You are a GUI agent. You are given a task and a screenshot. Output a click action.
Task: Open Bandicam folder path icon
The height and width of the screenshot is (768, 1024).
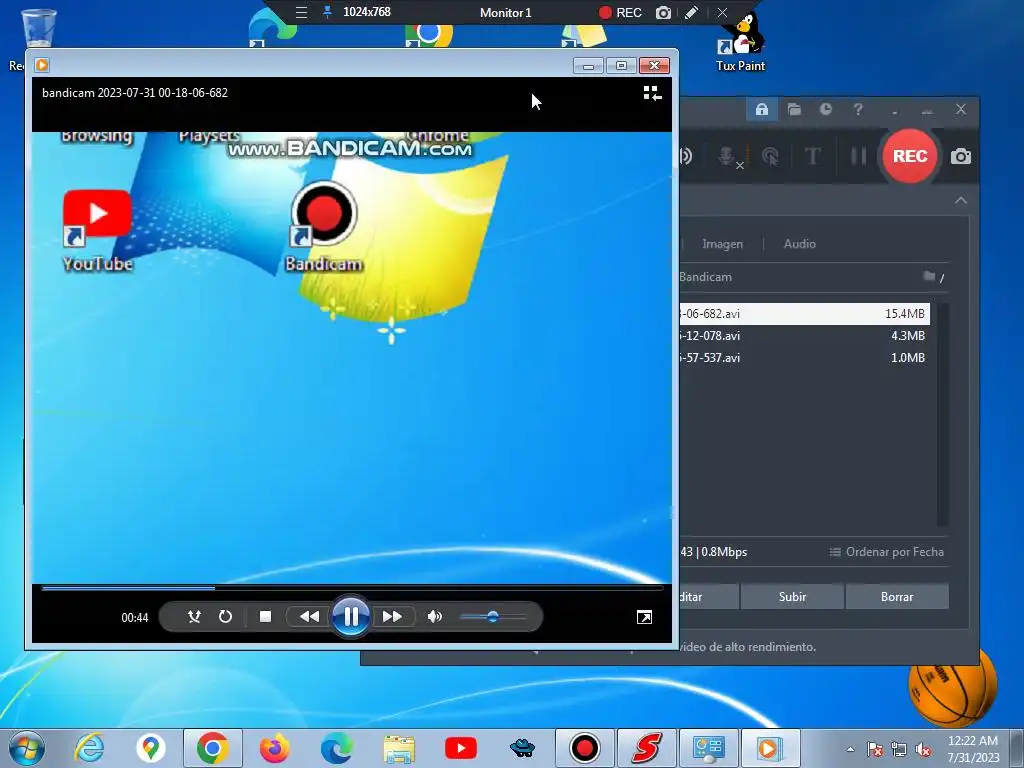click(929, 276)
